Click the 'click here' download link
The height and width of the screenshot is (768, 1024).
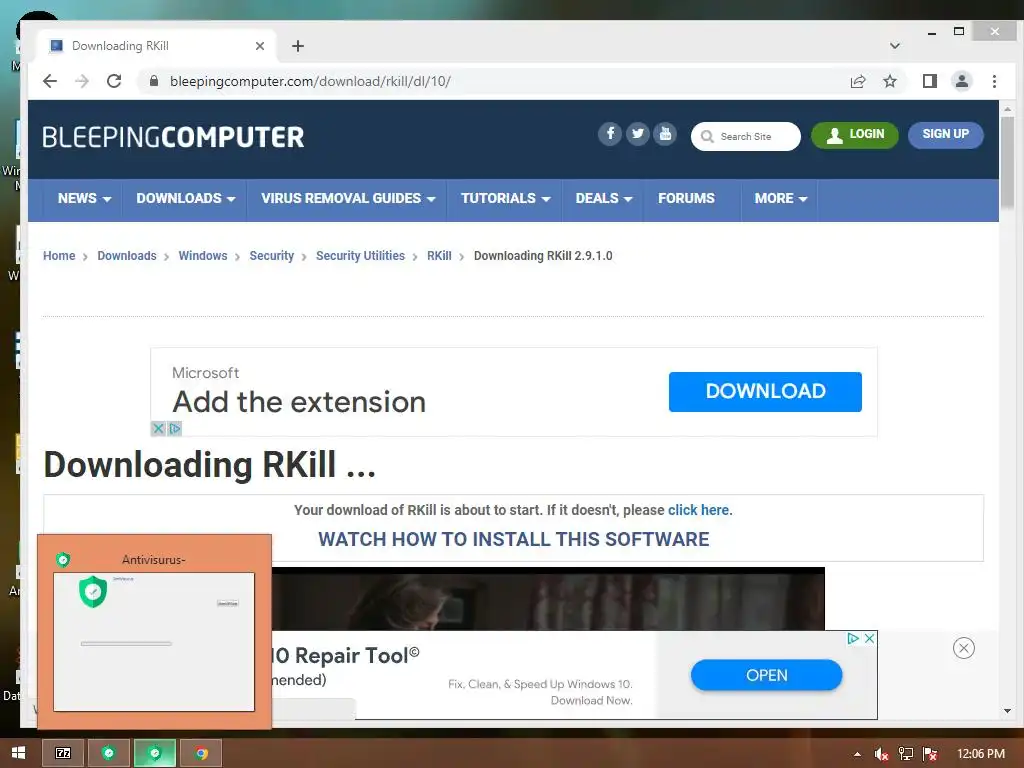698,510
